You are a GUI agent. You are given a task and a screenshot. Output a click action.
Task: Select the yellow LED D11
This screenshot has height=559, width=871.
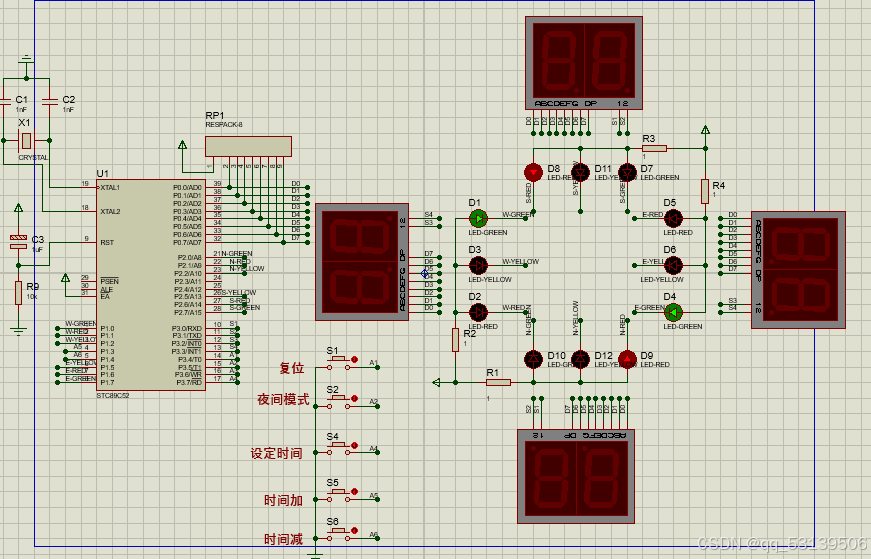click(580, 172)
